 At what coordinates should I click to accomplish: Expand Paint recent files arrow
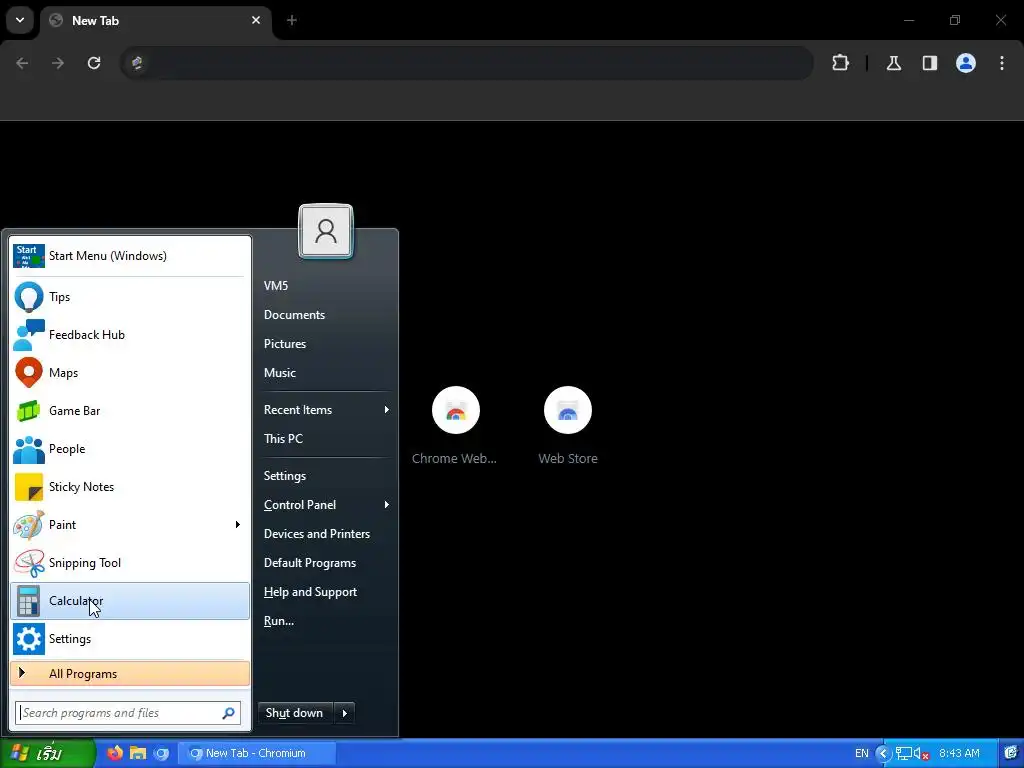point(238,524)
